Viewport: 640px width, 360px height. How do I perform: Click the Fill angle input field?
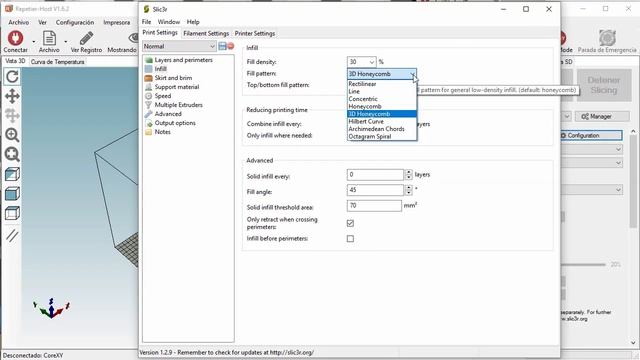[376, 190]
